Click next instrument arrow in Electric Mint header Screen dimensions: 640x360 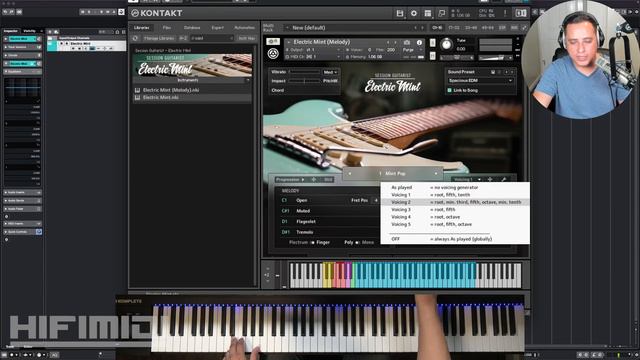click(x=395, y=42)
